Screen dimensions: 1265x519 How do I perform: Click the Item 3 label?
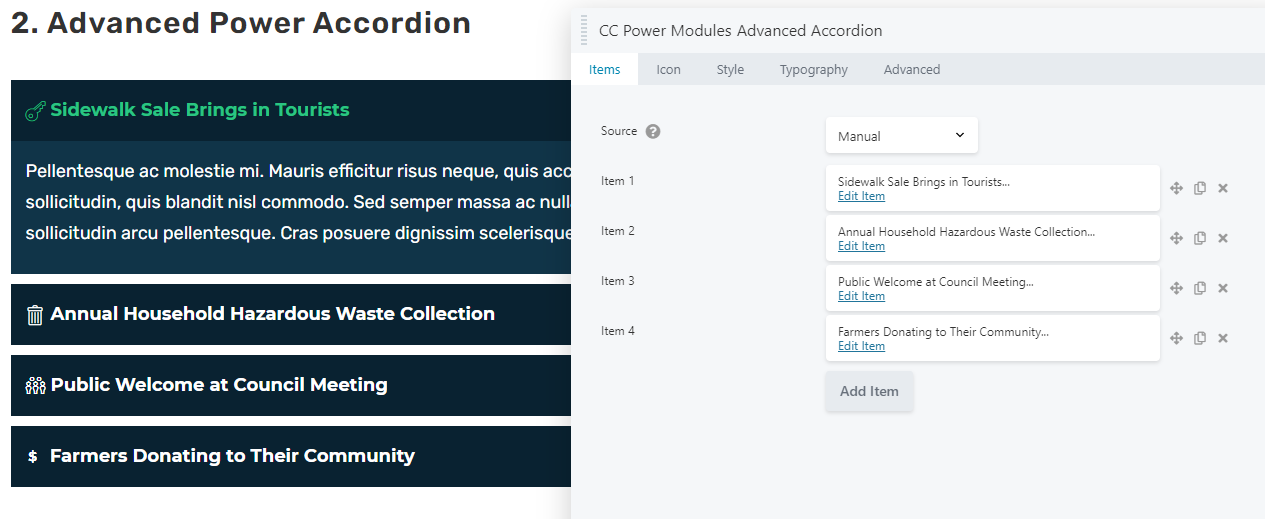[618, 281]
